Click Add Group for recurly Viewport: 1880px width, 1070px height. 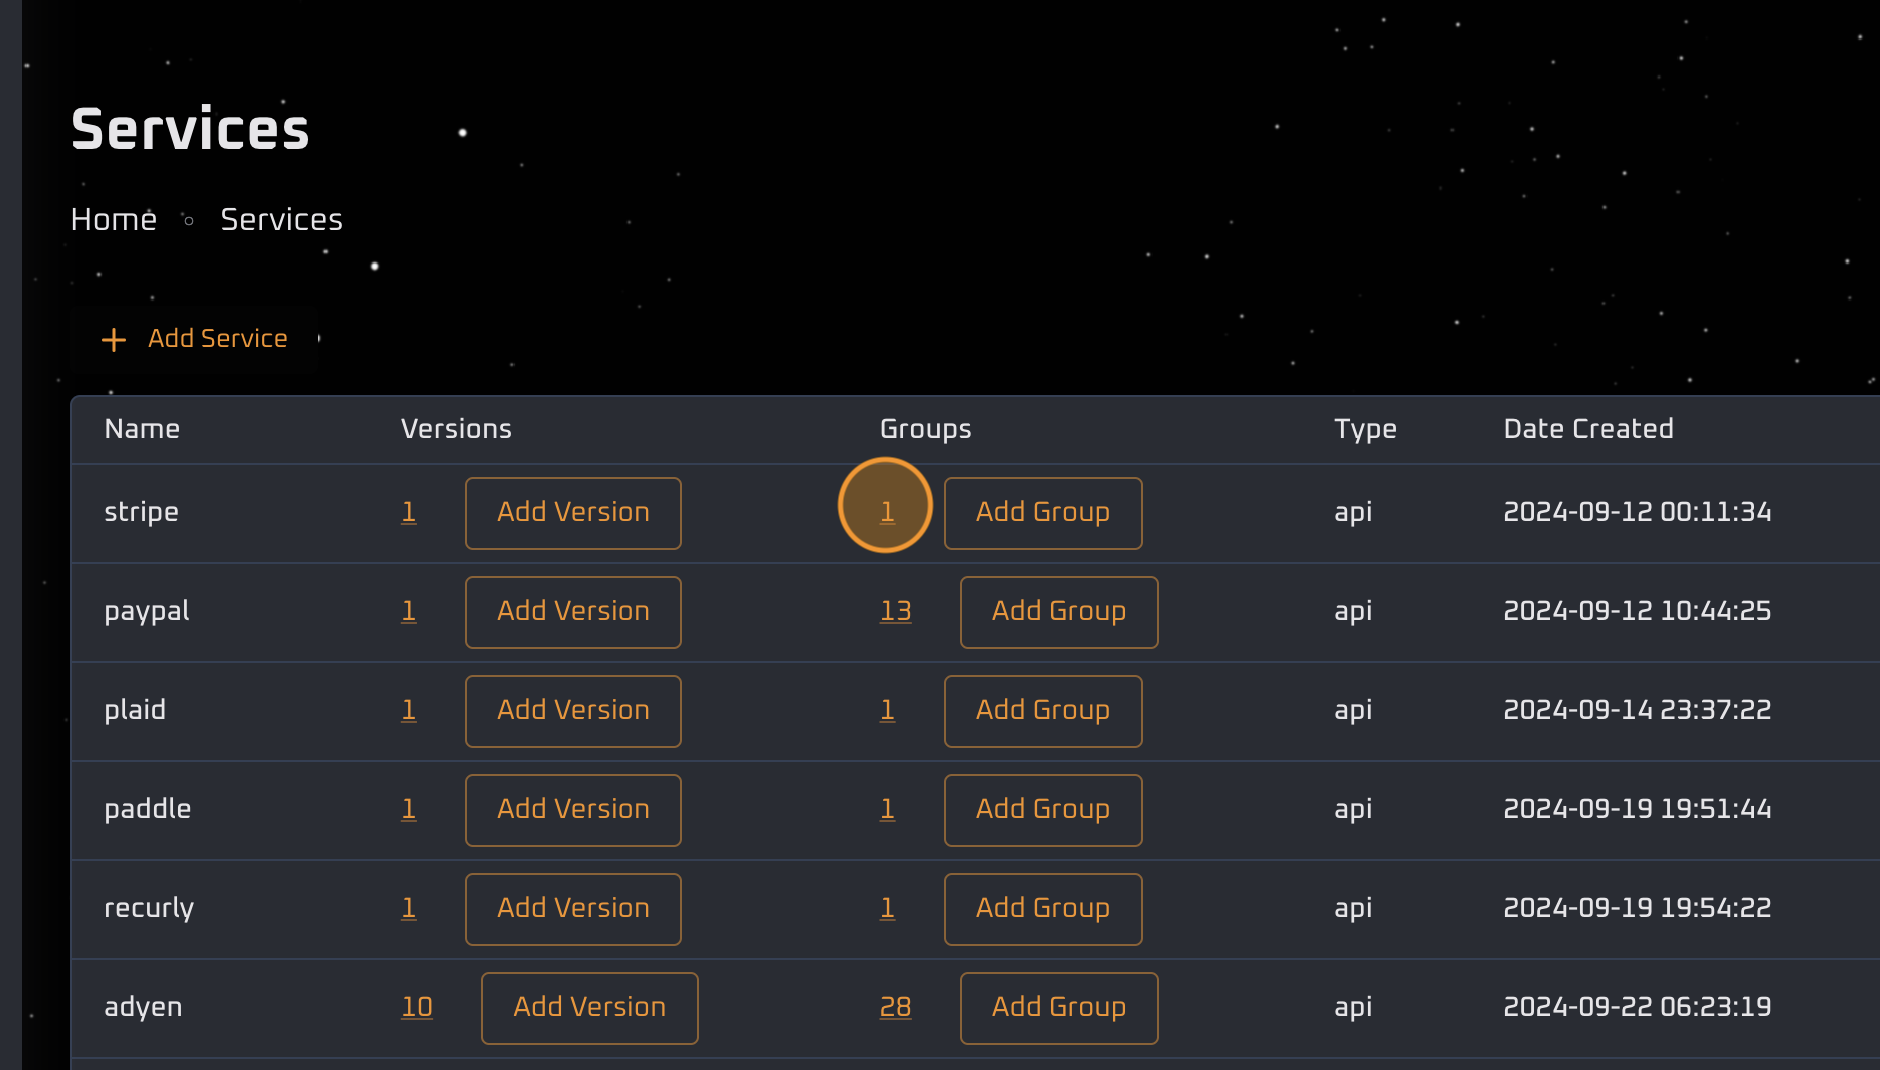pyautogui.click(x=1043, y=909)
